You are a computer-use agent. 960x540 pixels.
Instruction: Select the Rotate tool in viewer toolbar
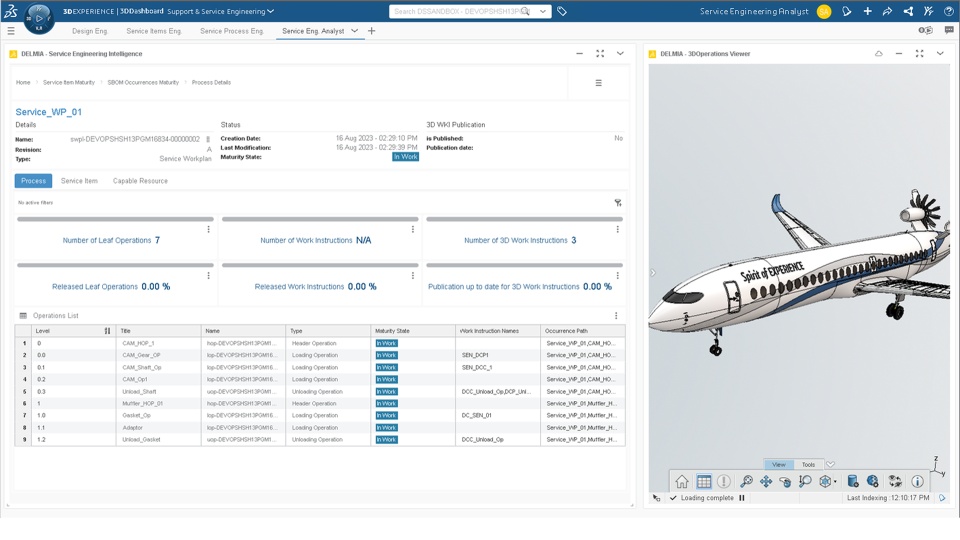click(785, 481)
